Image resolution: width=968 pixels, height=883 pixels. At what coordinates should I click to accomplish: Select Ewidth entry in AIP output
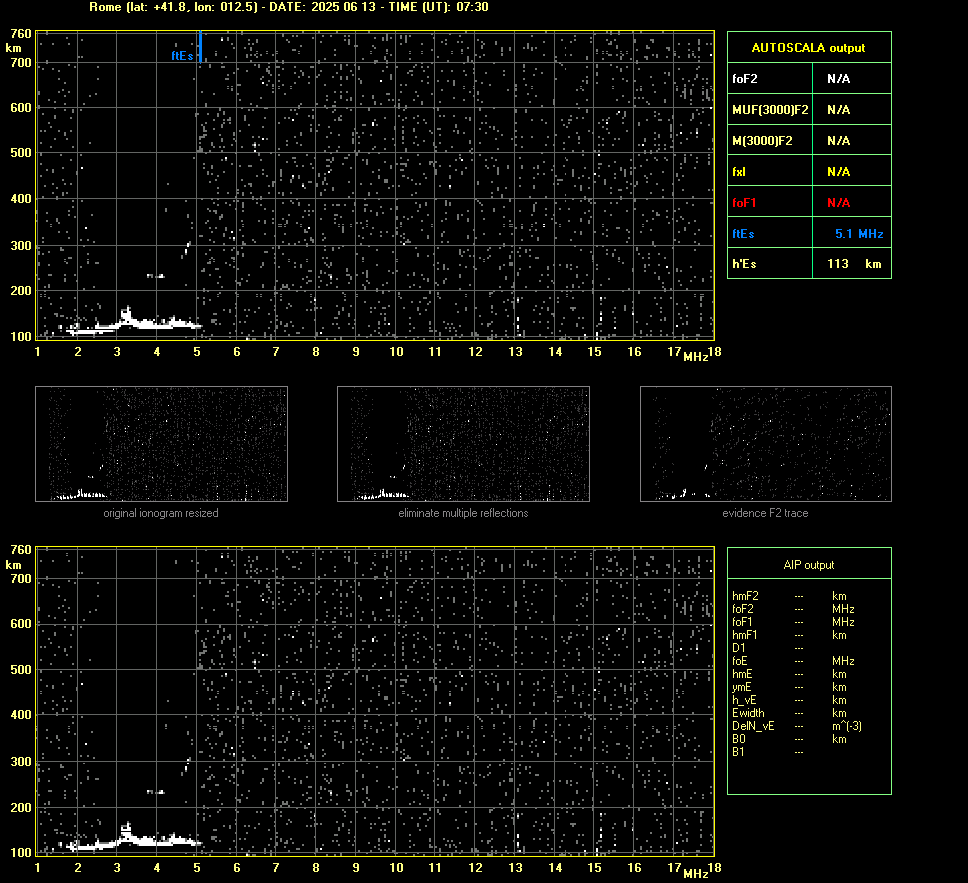[748, 713]
